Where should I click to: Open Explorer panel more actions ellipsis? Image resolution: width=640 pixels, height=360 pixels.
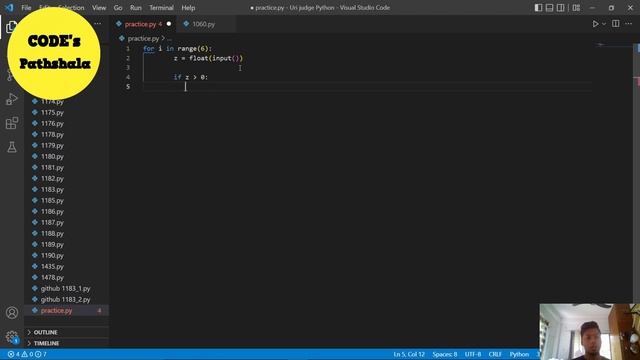pyautogui.click(x=98, y=24)
